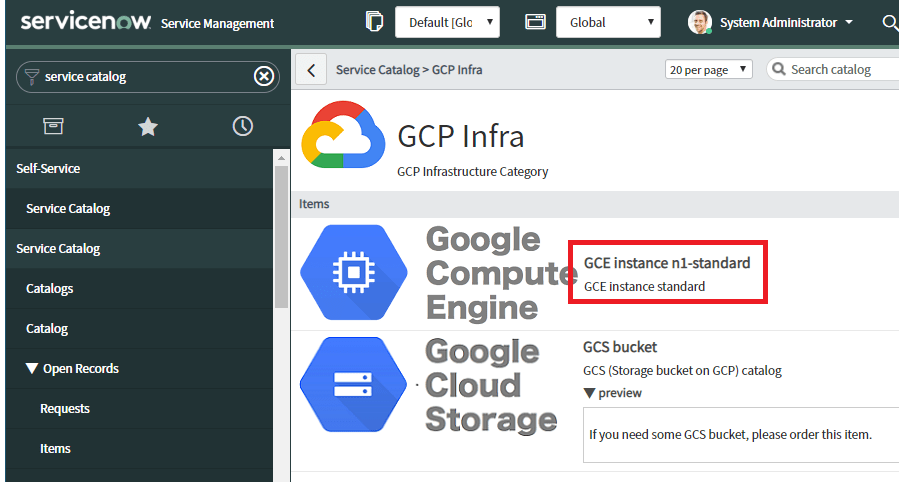The image size is (899, 482).
Task: Open the Items module
Action: tap(139, 449)
